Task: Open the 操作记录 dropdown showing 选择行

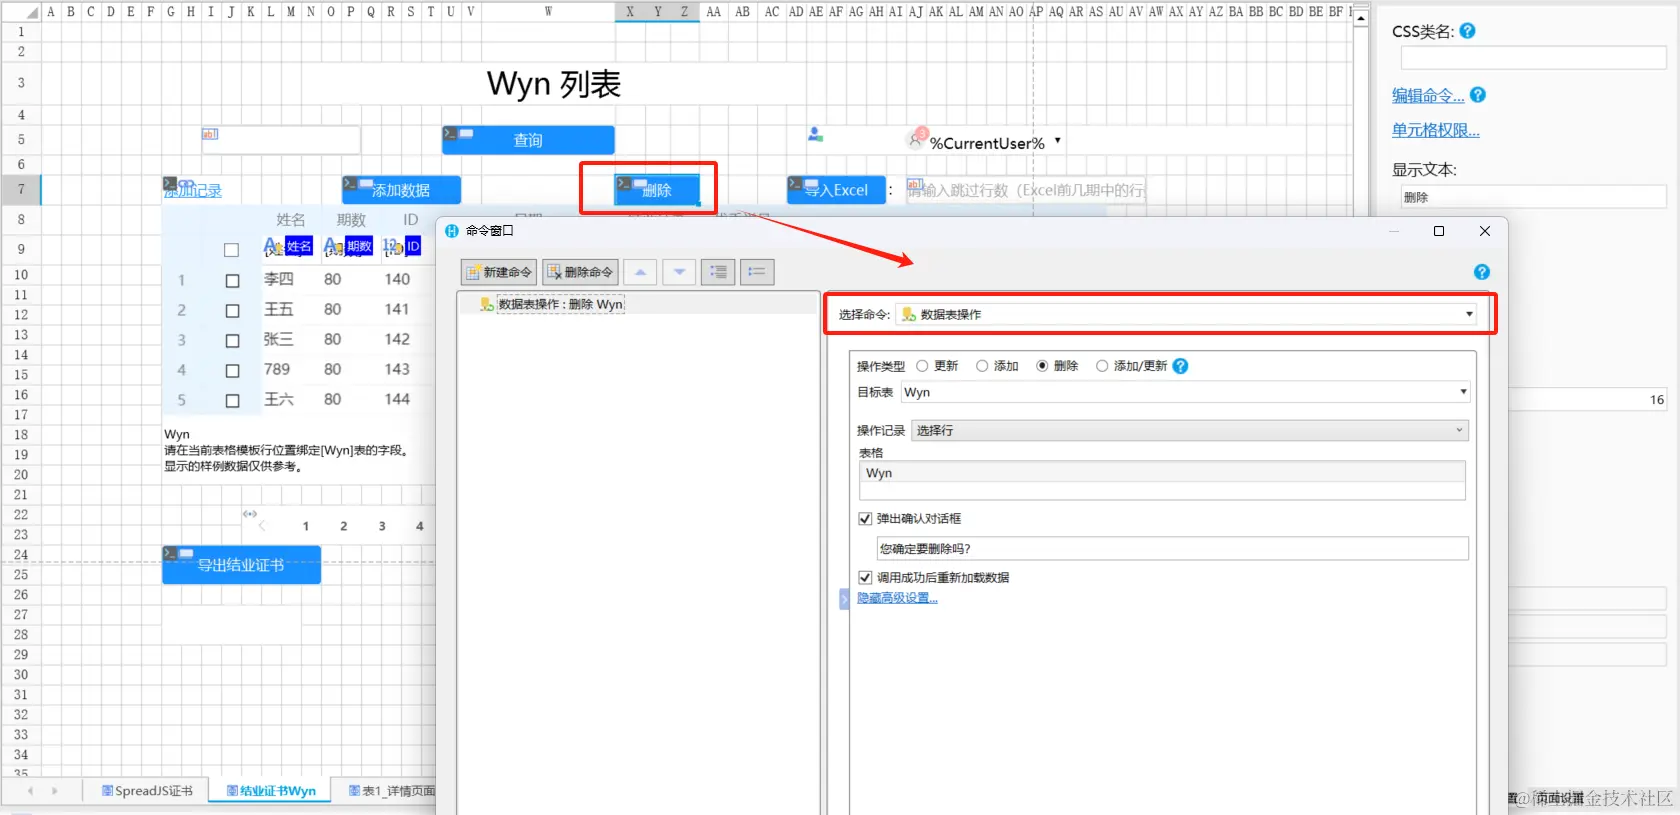Action: (x=1190, y=430)
